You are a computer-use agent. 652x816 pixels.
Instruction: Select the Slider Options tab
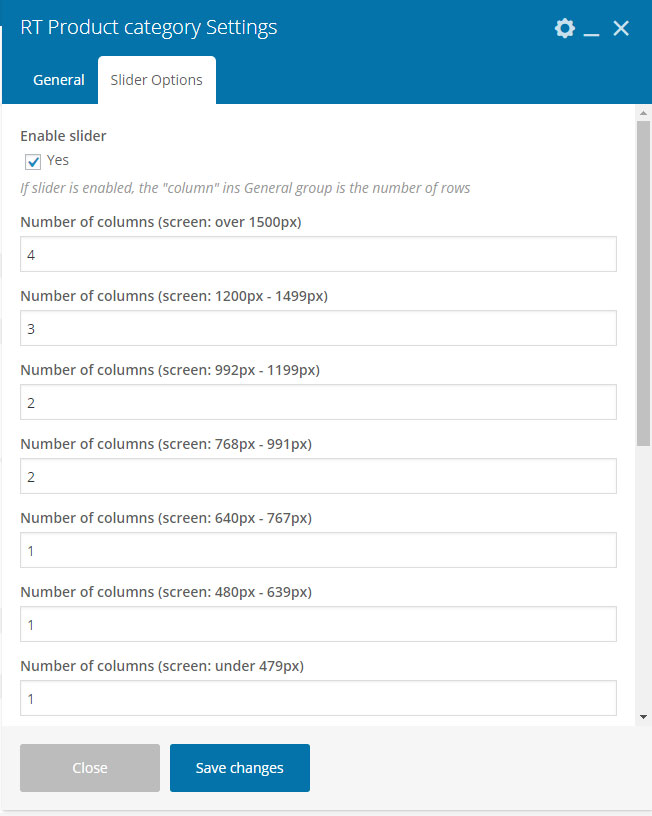pyautogui.click(x=157, y=80)
